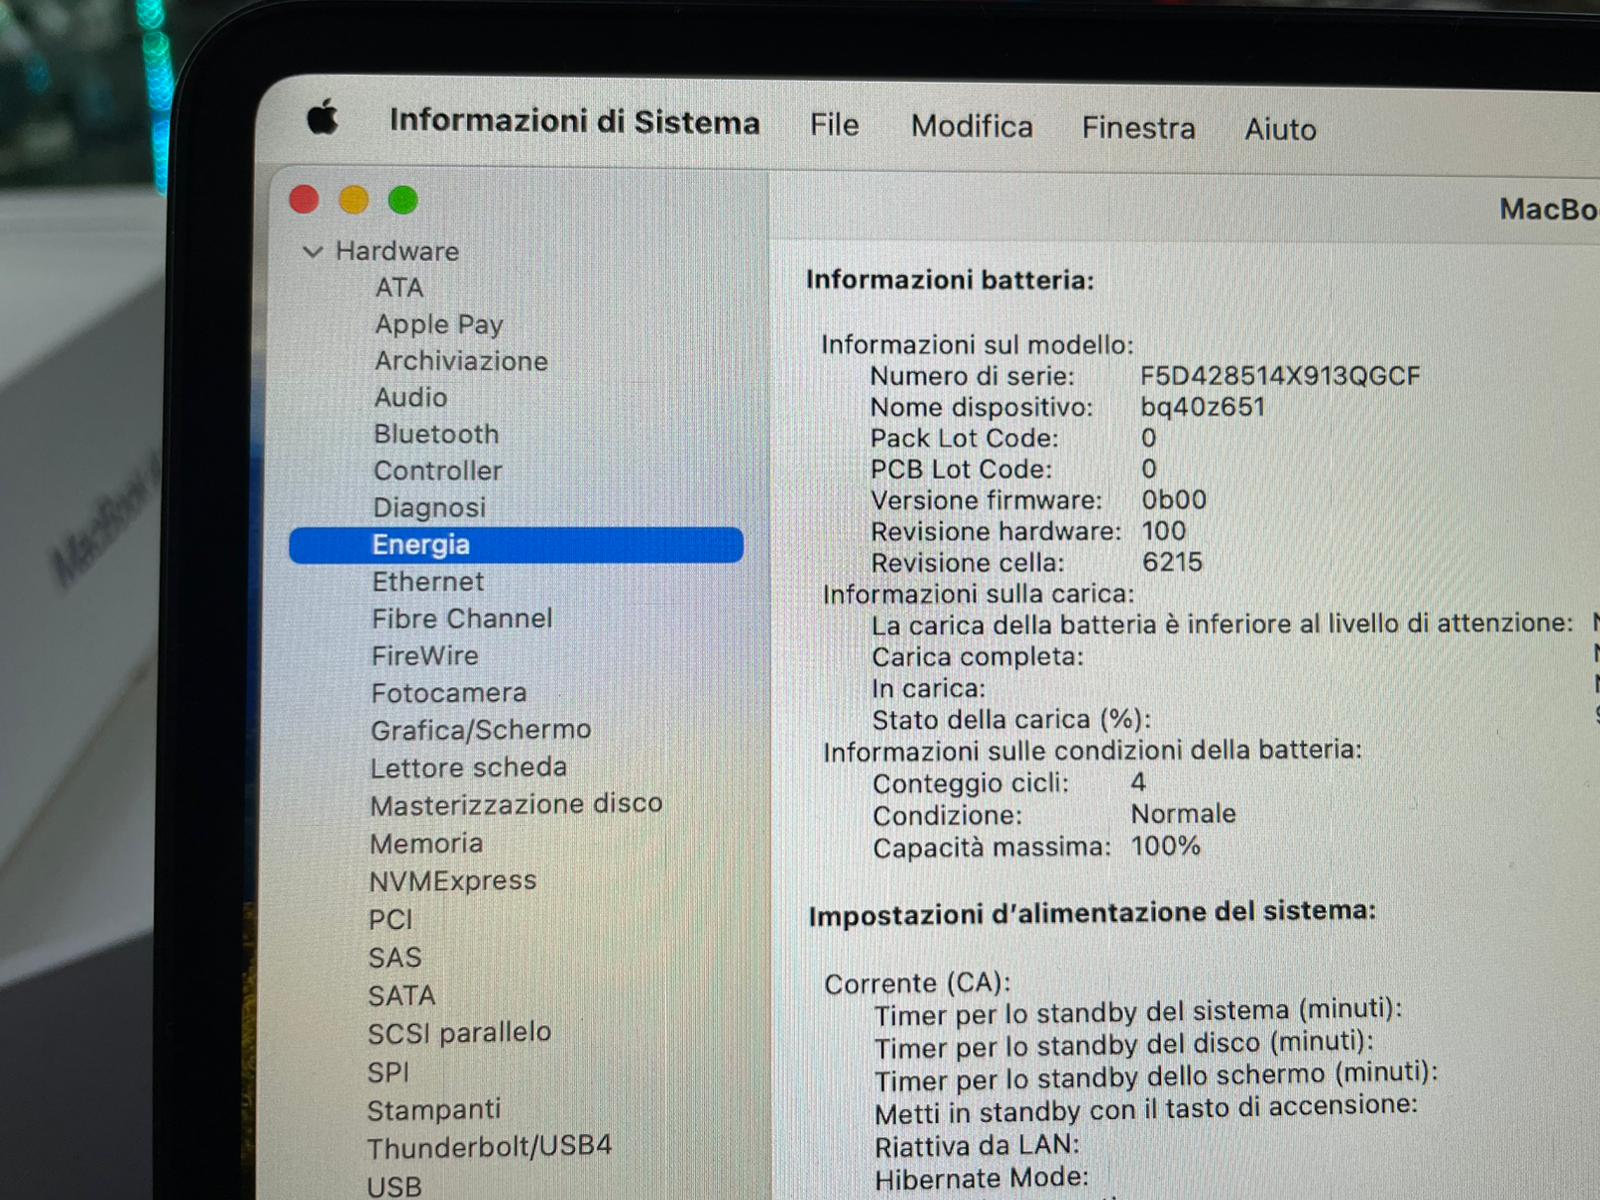Select Bluetooth in the sidebar

436,434
